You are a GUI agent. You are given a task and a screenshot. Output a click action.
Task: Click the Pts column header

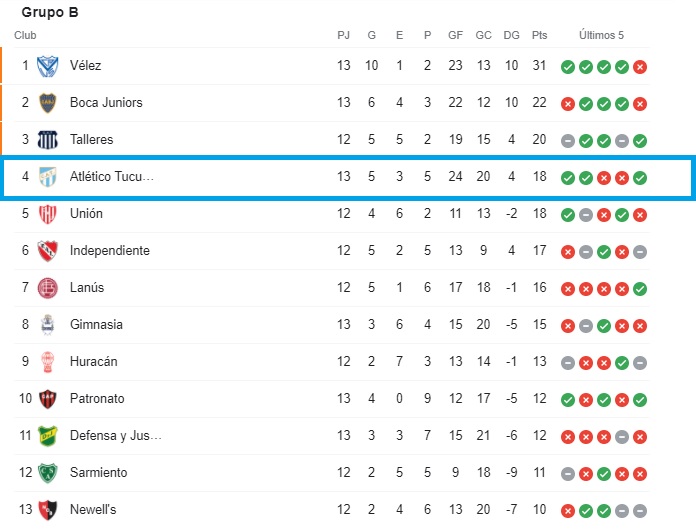540,35
